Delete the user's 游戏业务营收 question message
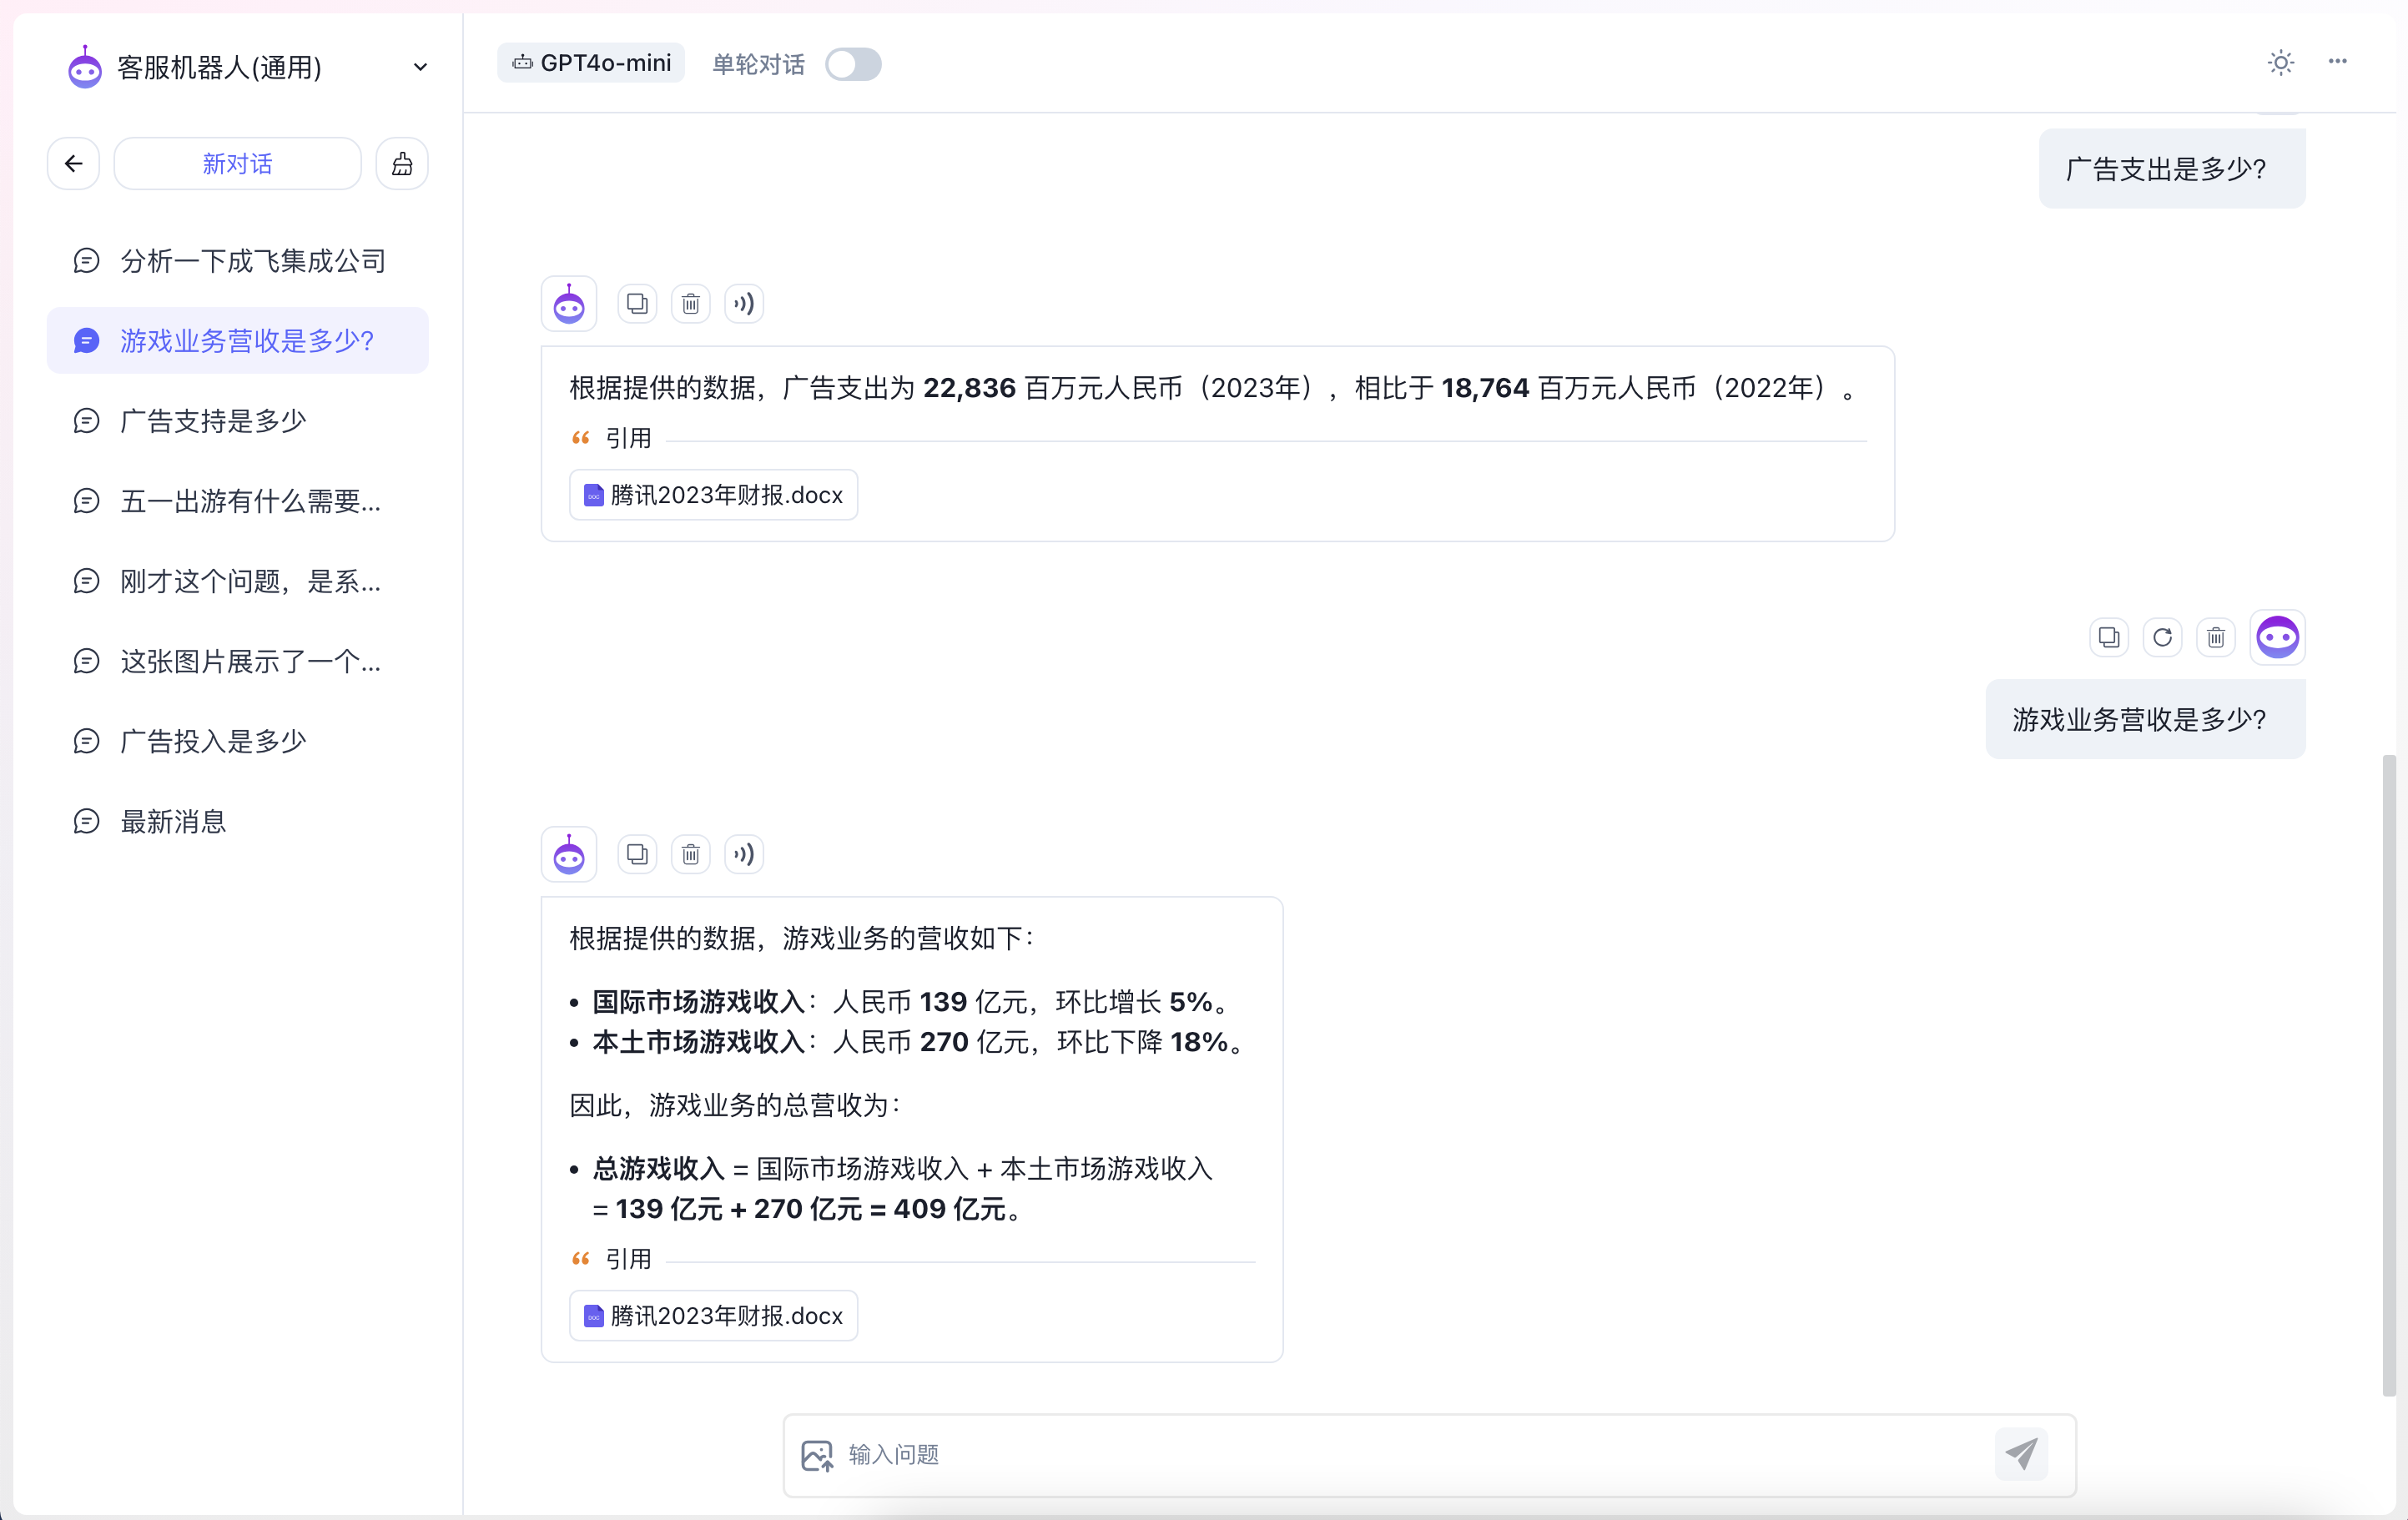2408x1520 pixels. 2216,637
